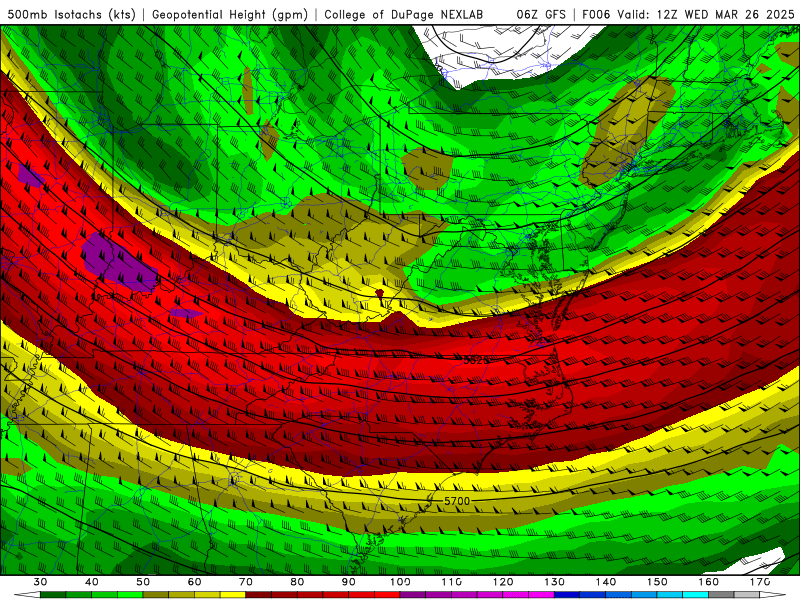Click the '120' colorbar scale value
Image resolution: width=800 pixels, height=600 pixels.
point(503,582)
